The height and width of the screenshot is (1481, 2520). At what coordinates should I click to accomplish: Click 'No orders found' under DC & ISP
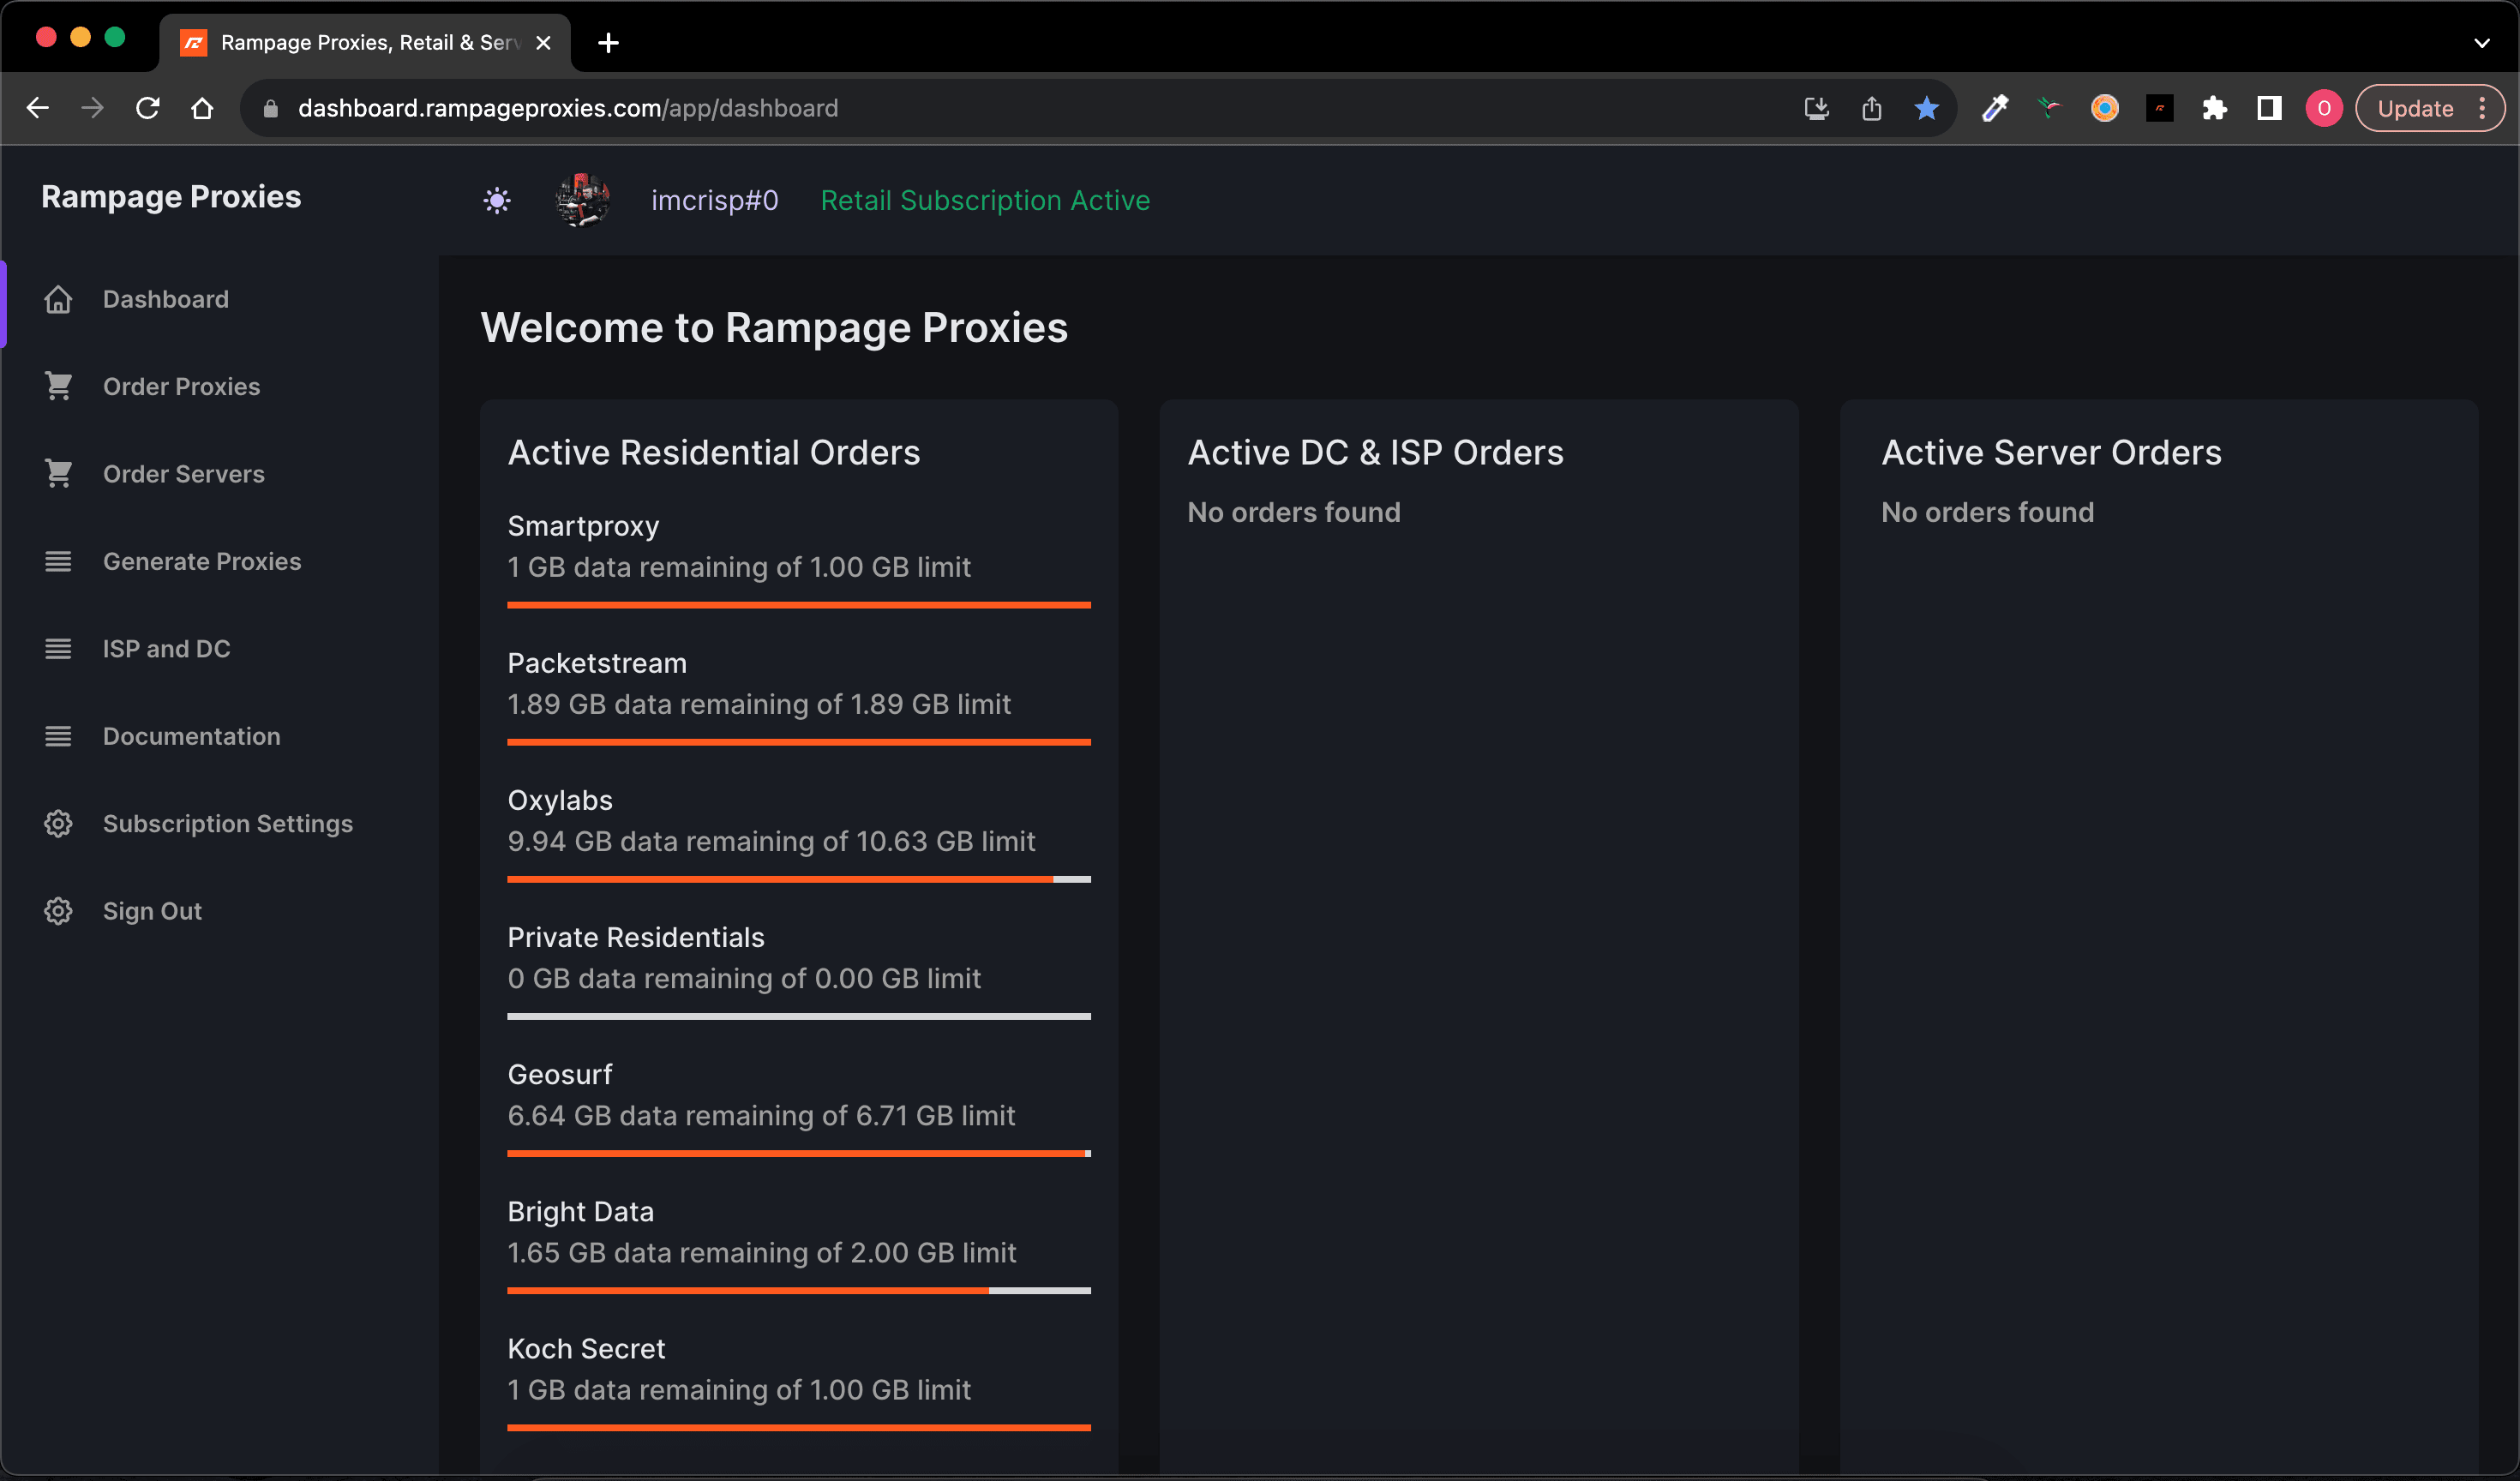click(x=1294, y=512)
